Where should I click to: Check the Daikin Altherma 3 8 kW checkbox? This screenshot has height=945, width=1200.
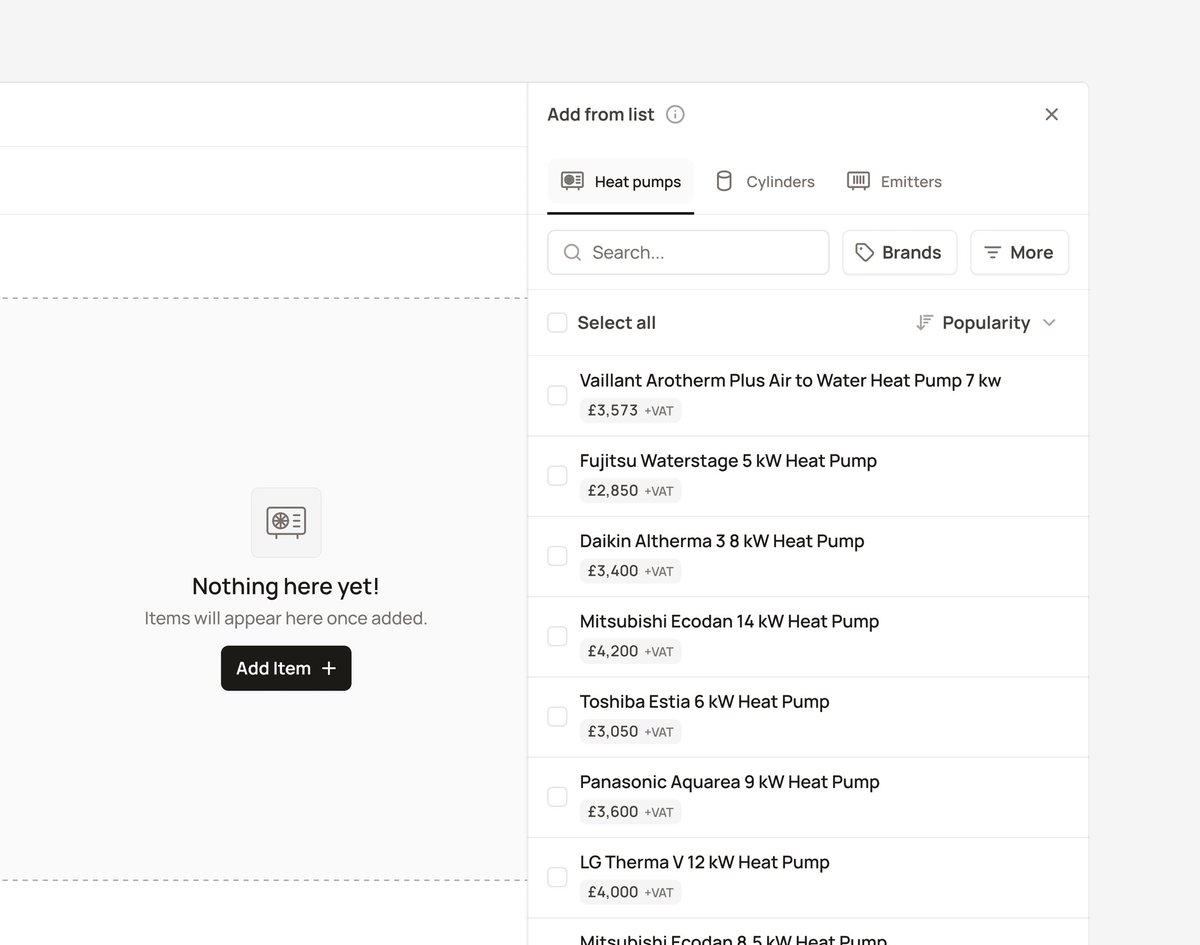557,555
